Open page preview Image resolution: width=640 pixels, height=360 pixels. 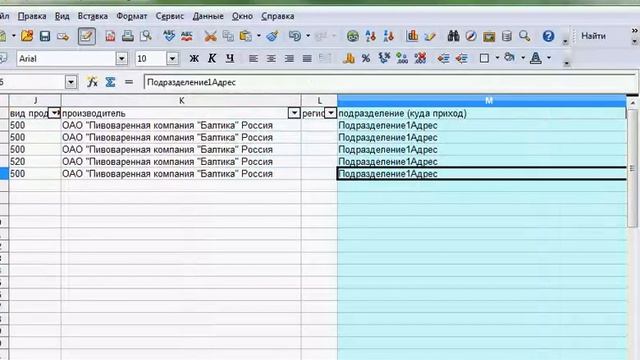(x=145, y=36)
